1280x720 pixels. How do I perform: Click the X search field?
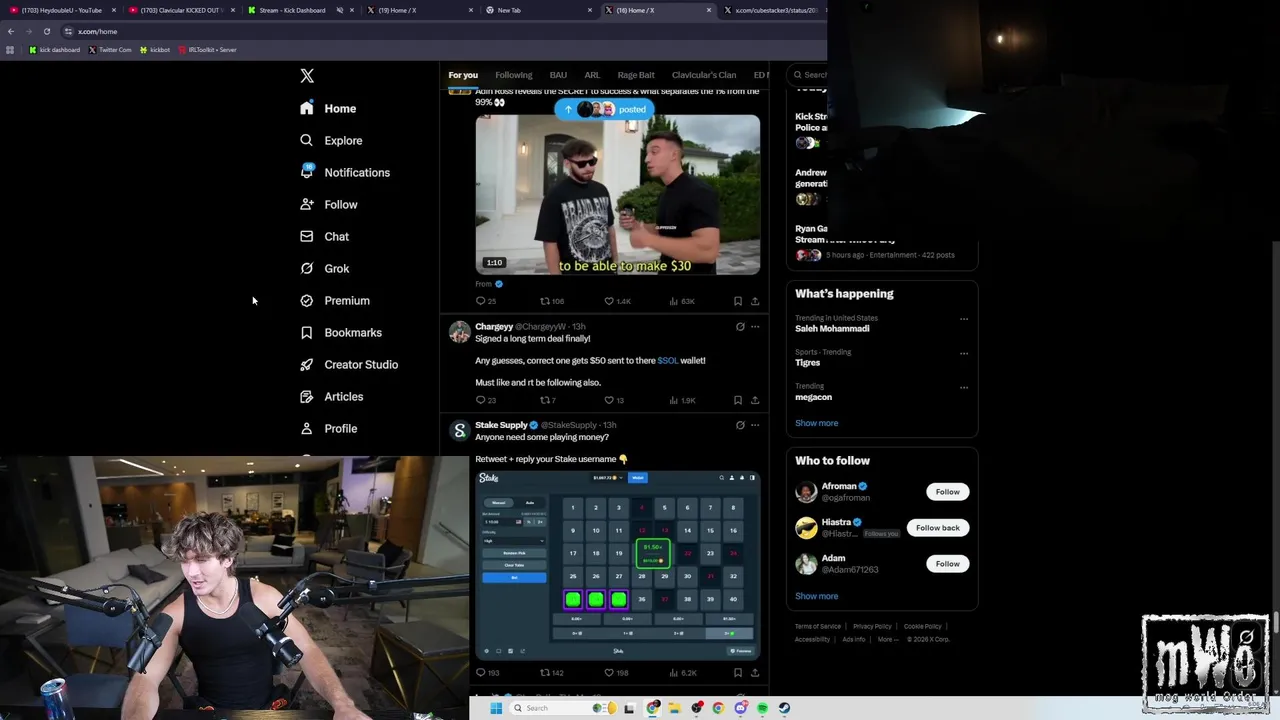808,75
